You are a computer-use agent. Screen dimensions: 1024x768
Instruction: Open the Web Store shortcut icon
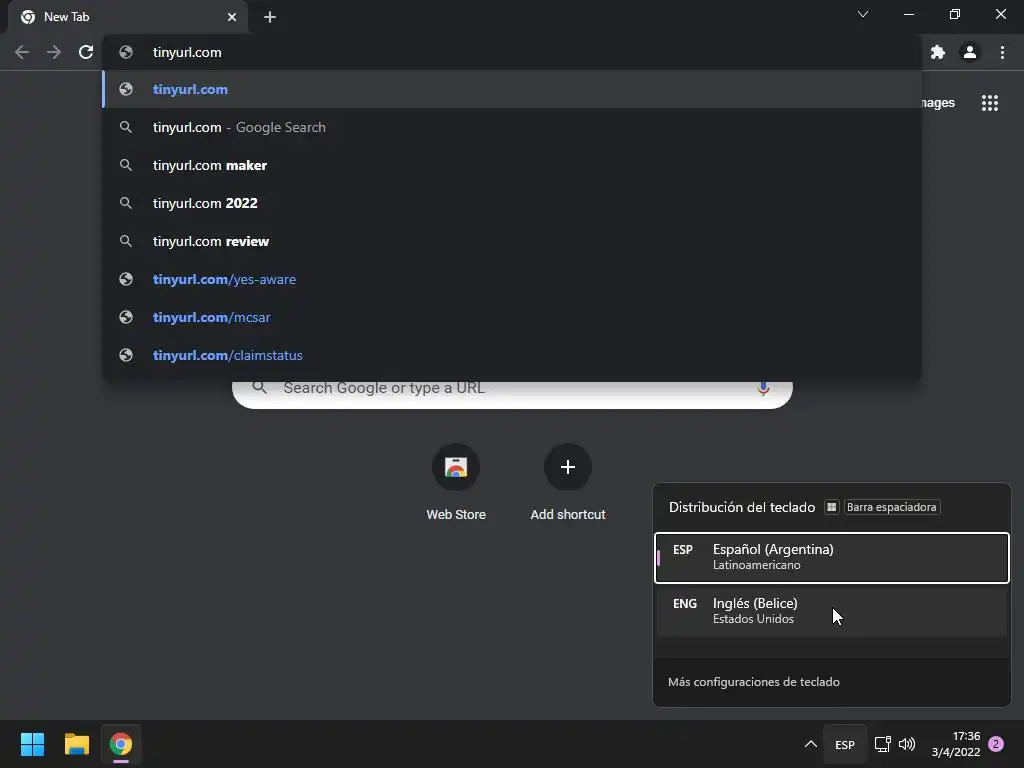[x=456, y=467]
